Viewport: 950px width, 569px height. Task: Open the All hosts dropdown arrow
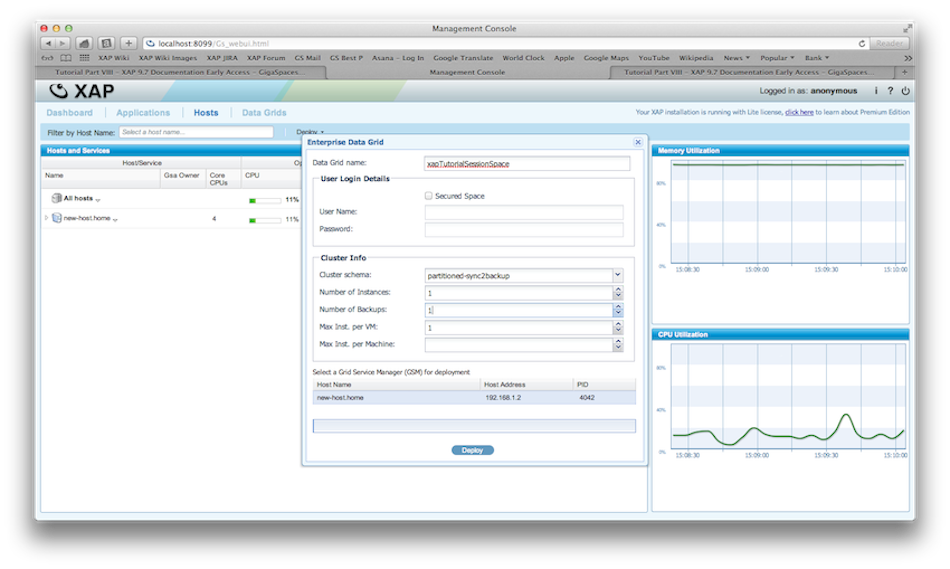(x=98, y=199)
